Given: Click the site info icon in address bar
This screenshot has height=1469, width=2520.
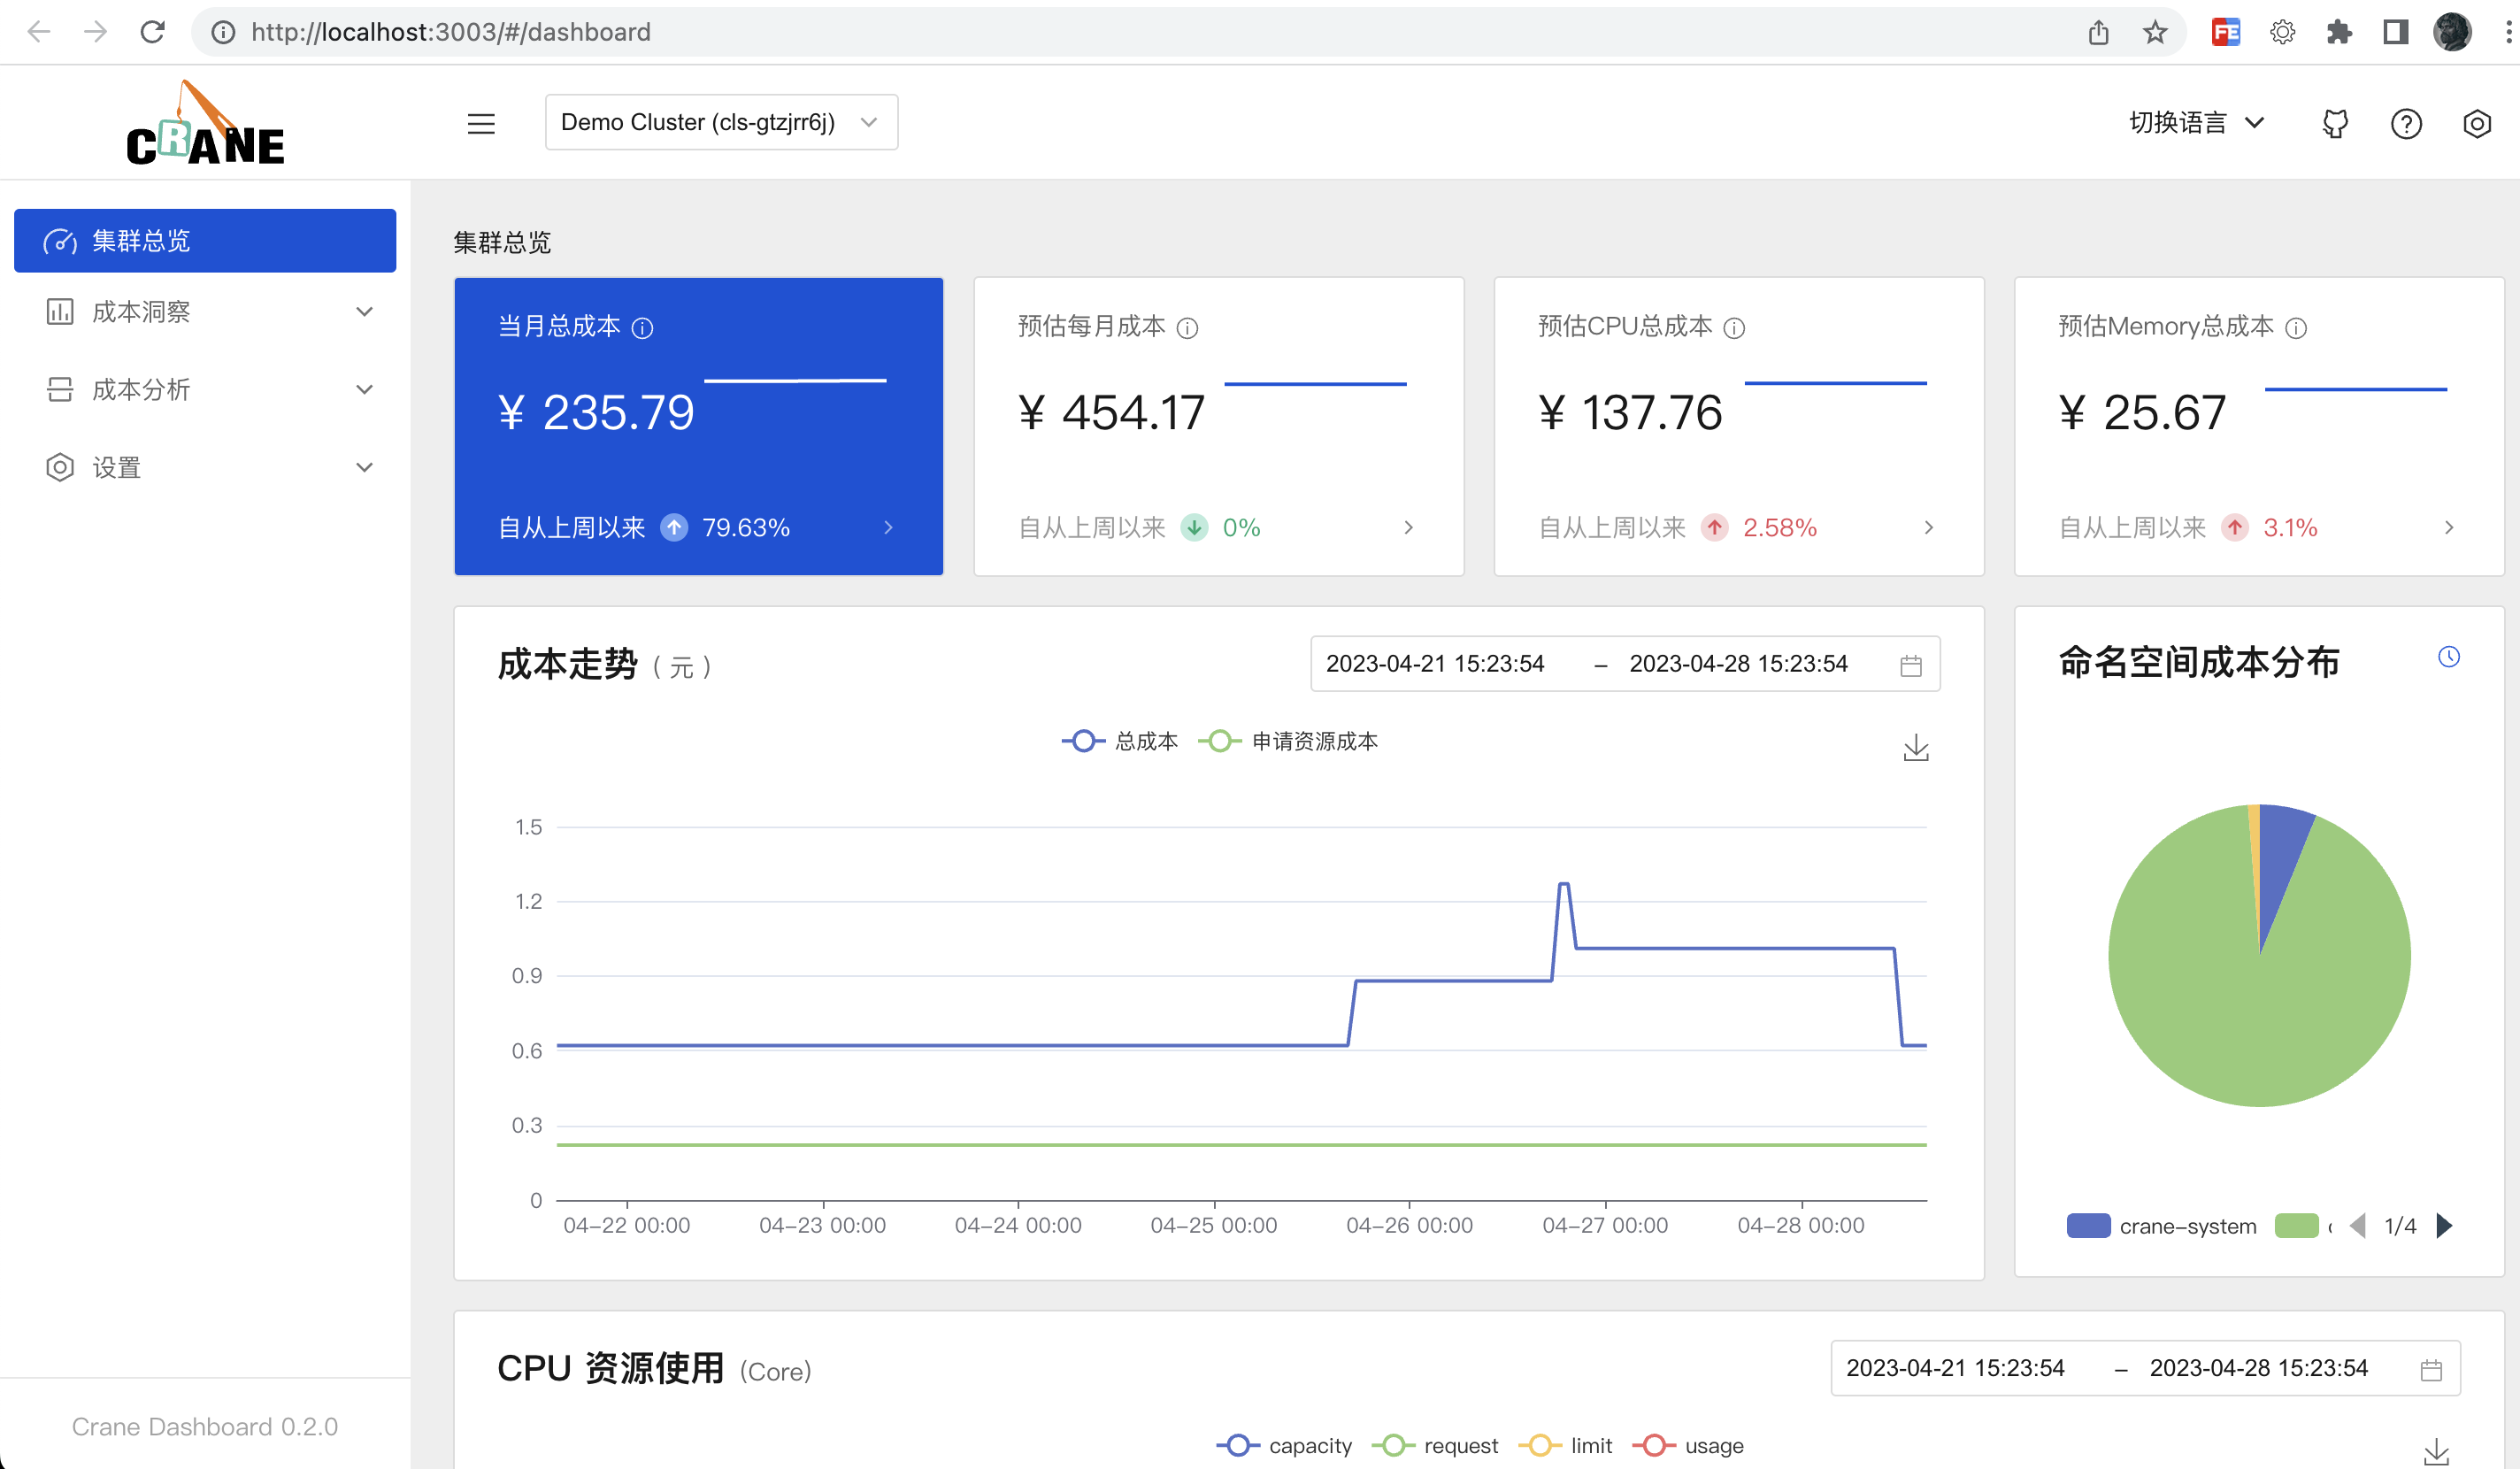Looking at the screenshot, I should point(224,33).
